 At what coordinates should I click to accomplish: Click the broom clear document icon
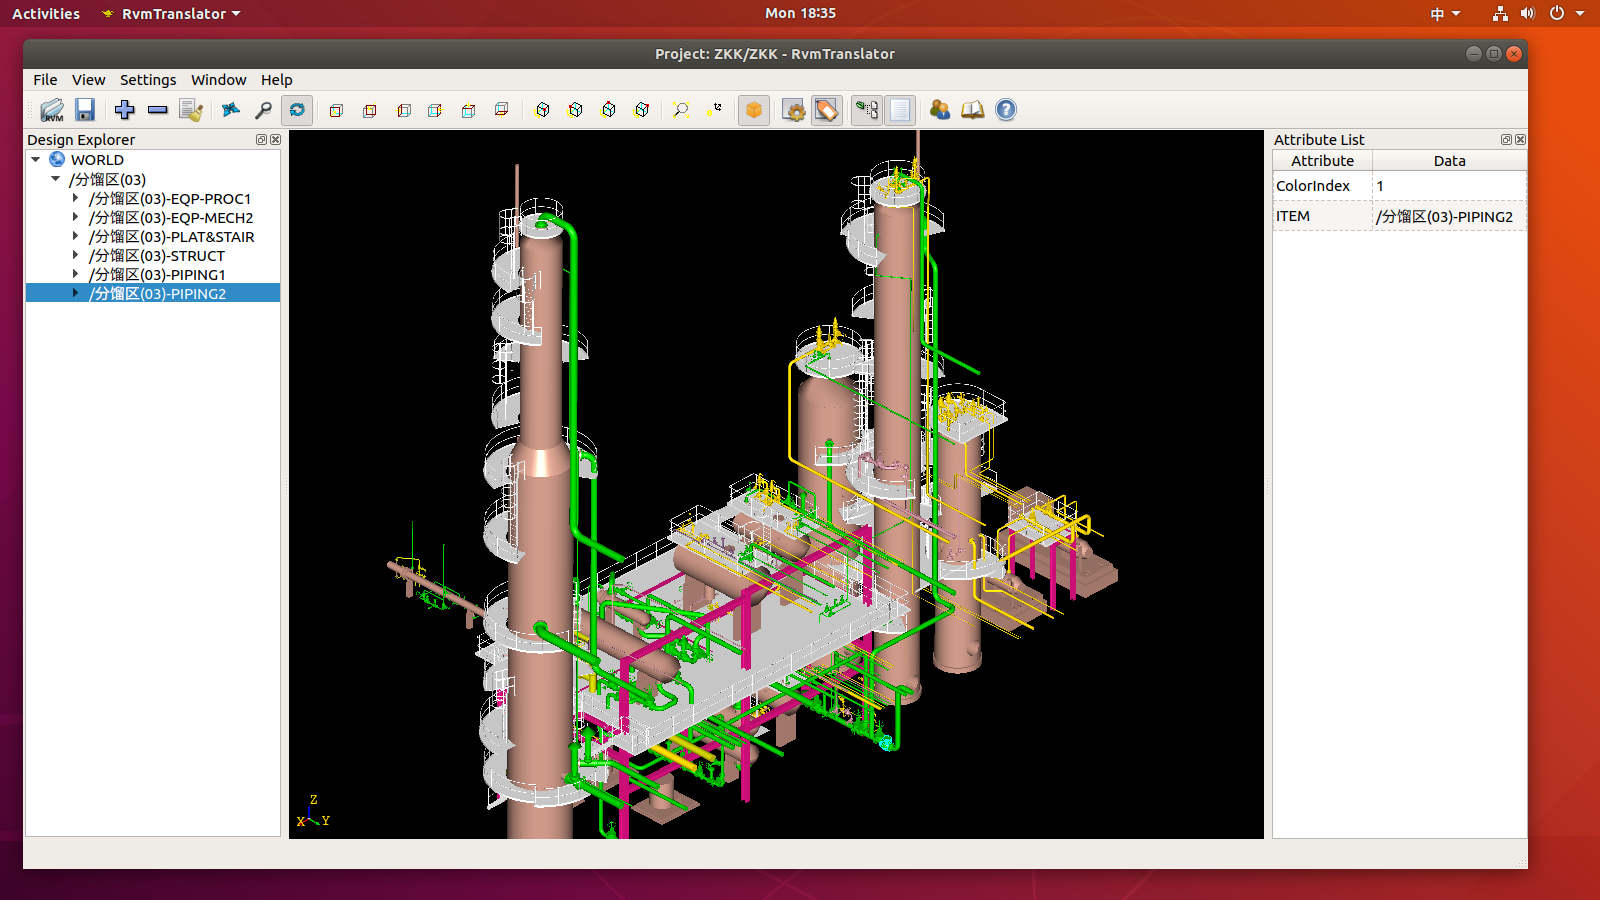[x=191, y=110]
